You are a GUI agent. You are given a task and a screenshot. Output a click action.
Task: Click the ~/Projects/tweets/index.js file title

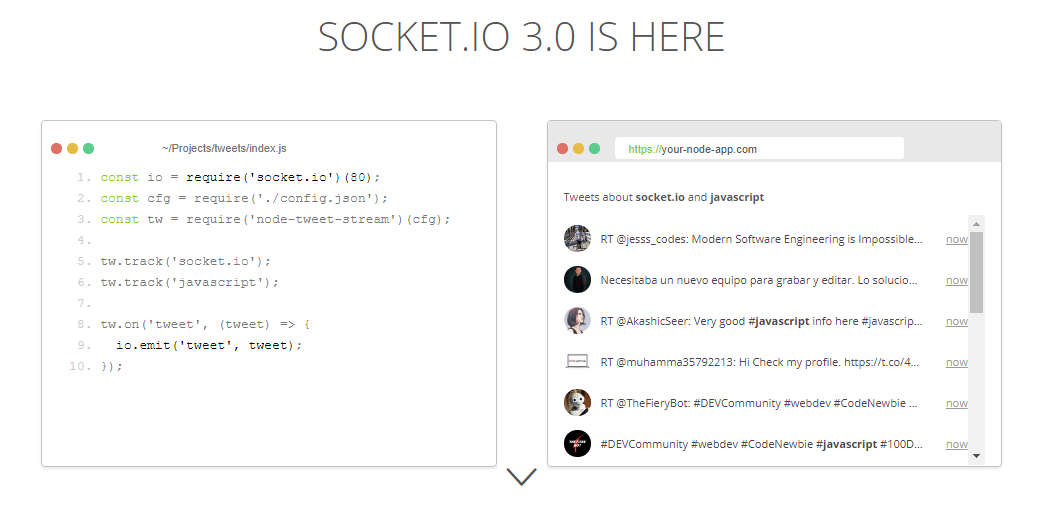click(x=224, y=148)
